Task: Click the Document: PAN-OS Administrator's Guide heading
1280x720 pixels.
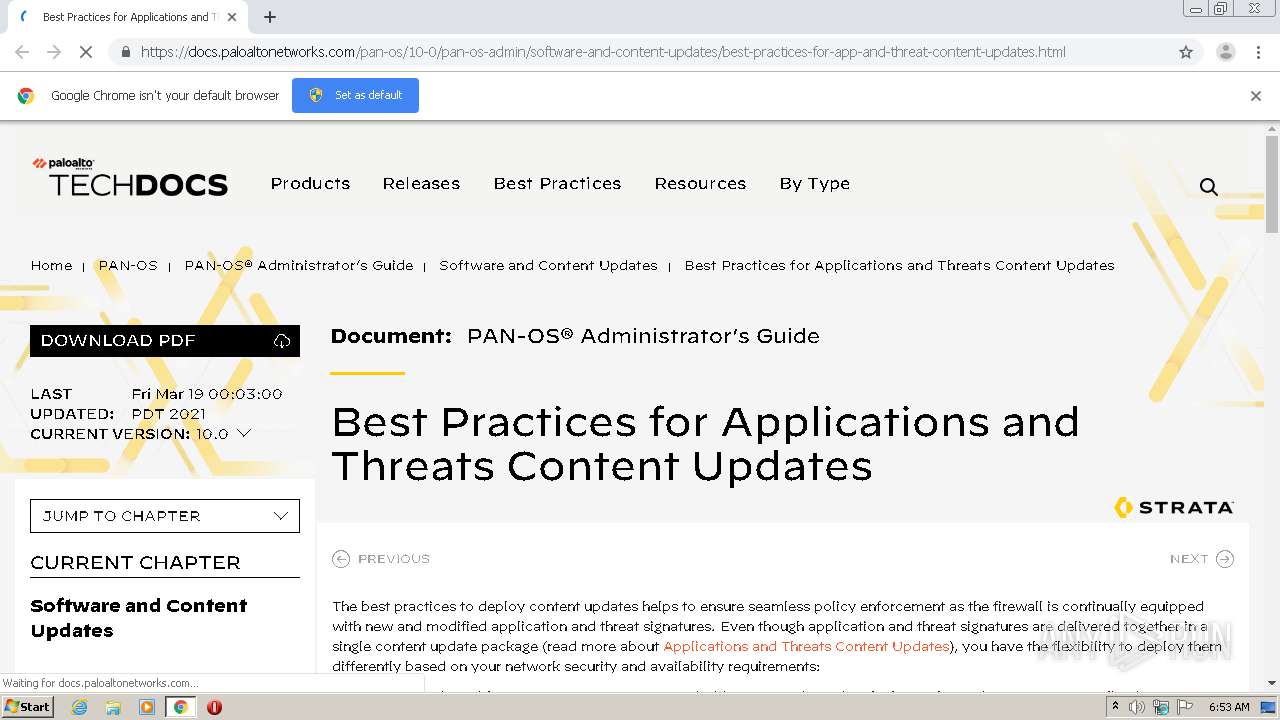Action: [575, 336]
